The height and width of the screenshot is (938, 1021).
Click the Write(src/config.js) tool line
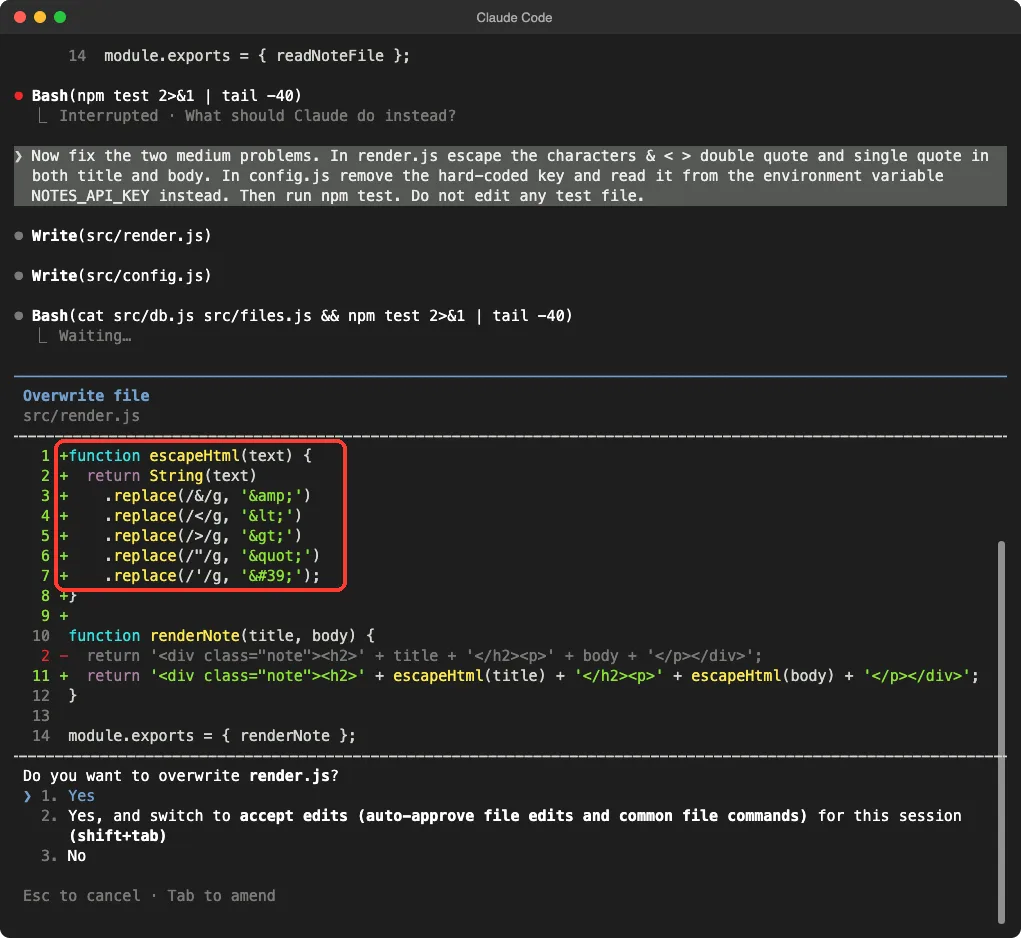coord(121,275)
